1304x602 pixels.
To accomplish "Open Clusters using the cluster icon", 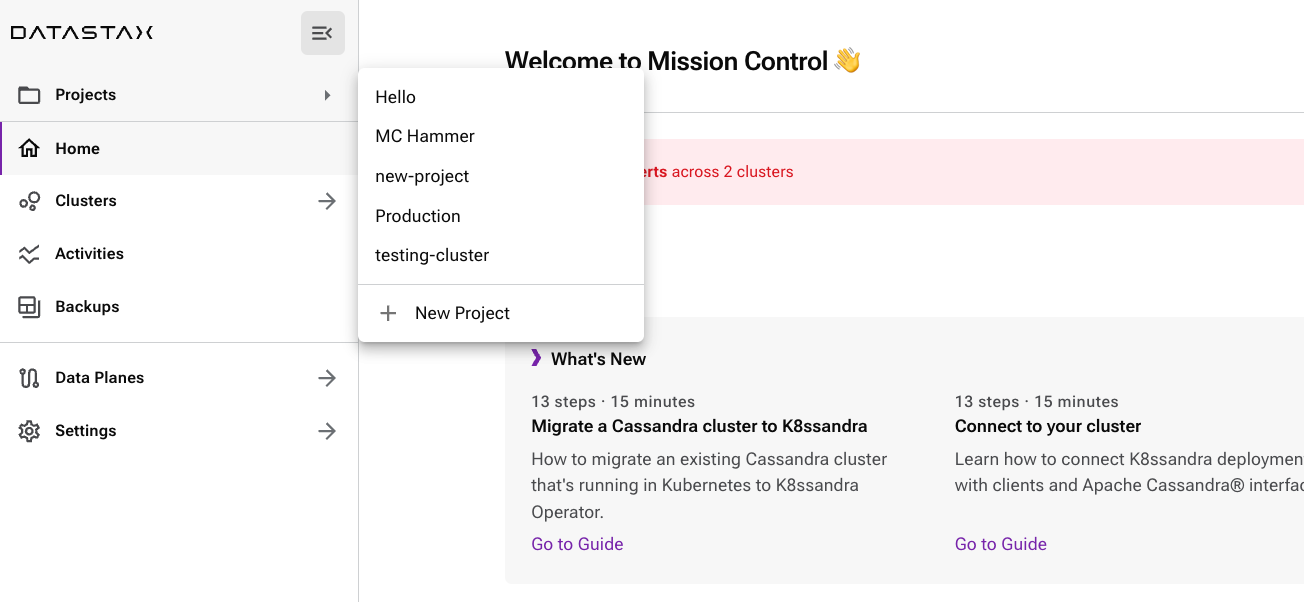I will pos(30,200).
